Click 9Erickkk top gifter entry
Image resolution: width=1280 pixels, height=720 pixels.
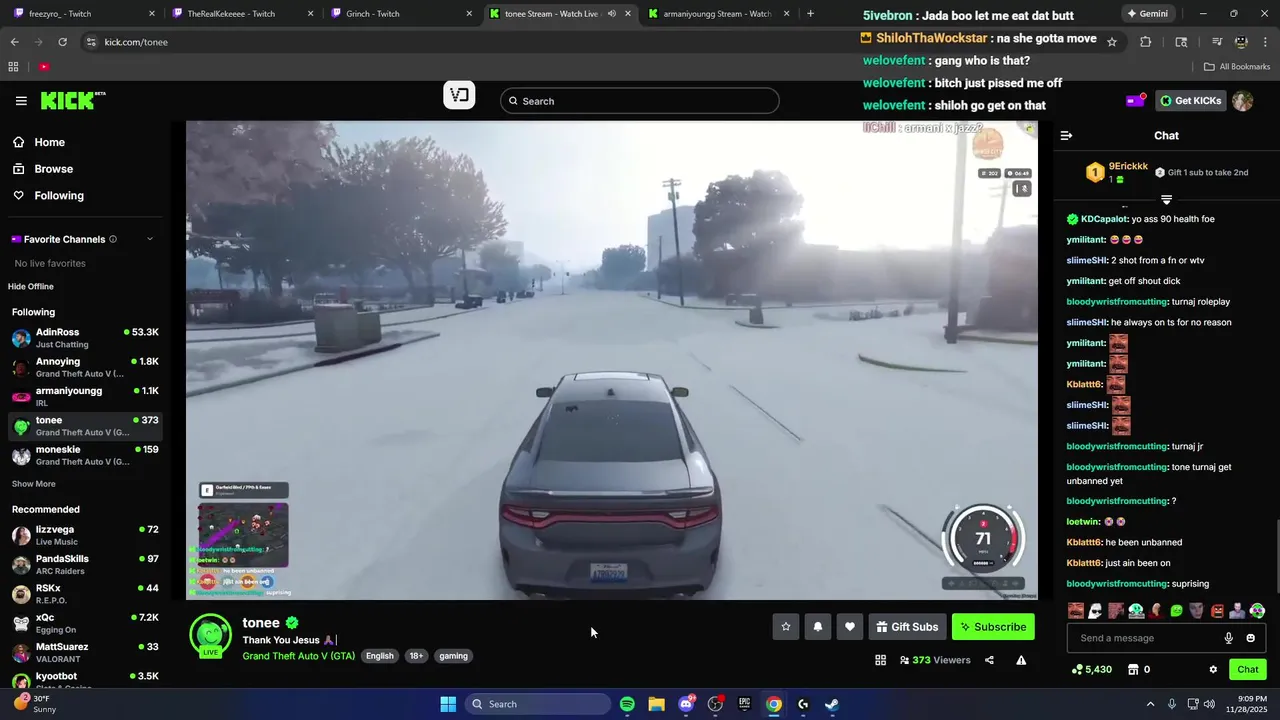click(x=1117, y=172)
